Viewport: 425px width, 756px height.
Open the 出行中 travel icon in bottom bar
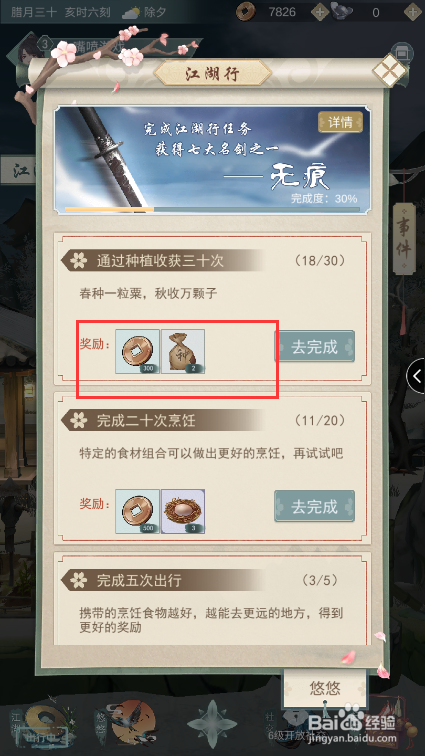point(45,724)
